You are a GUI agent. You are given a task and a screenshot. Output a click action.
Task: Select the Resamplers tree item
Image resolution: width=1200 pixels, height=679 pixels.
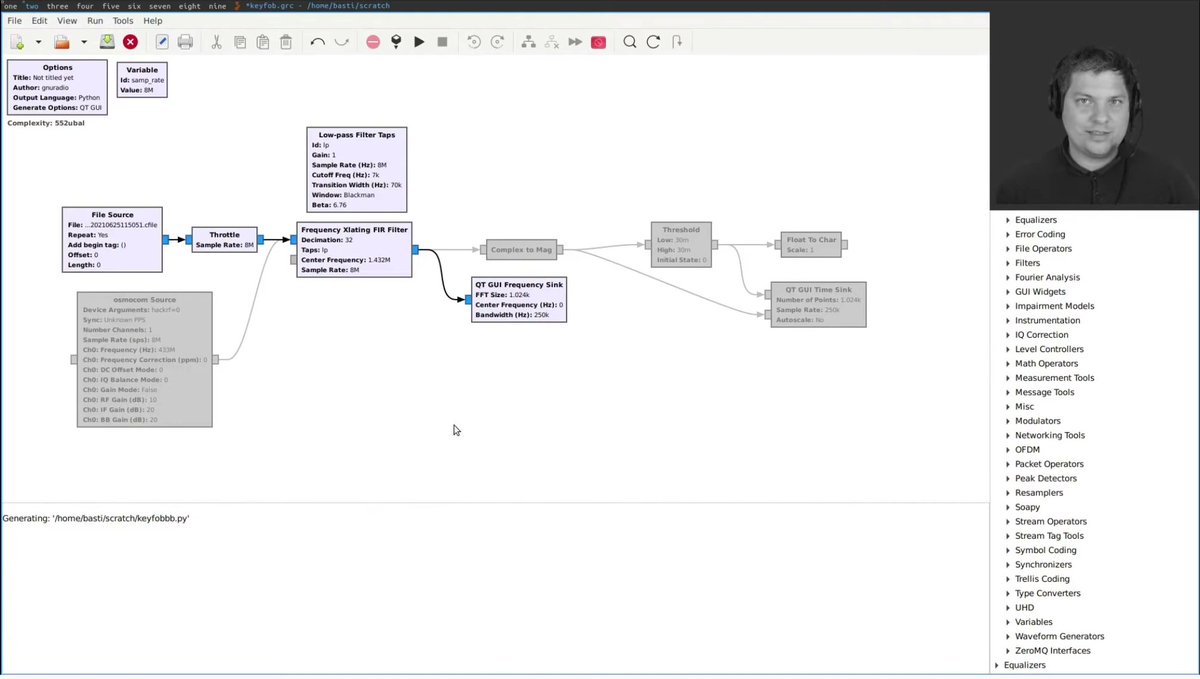click(x=1039, y=493)
